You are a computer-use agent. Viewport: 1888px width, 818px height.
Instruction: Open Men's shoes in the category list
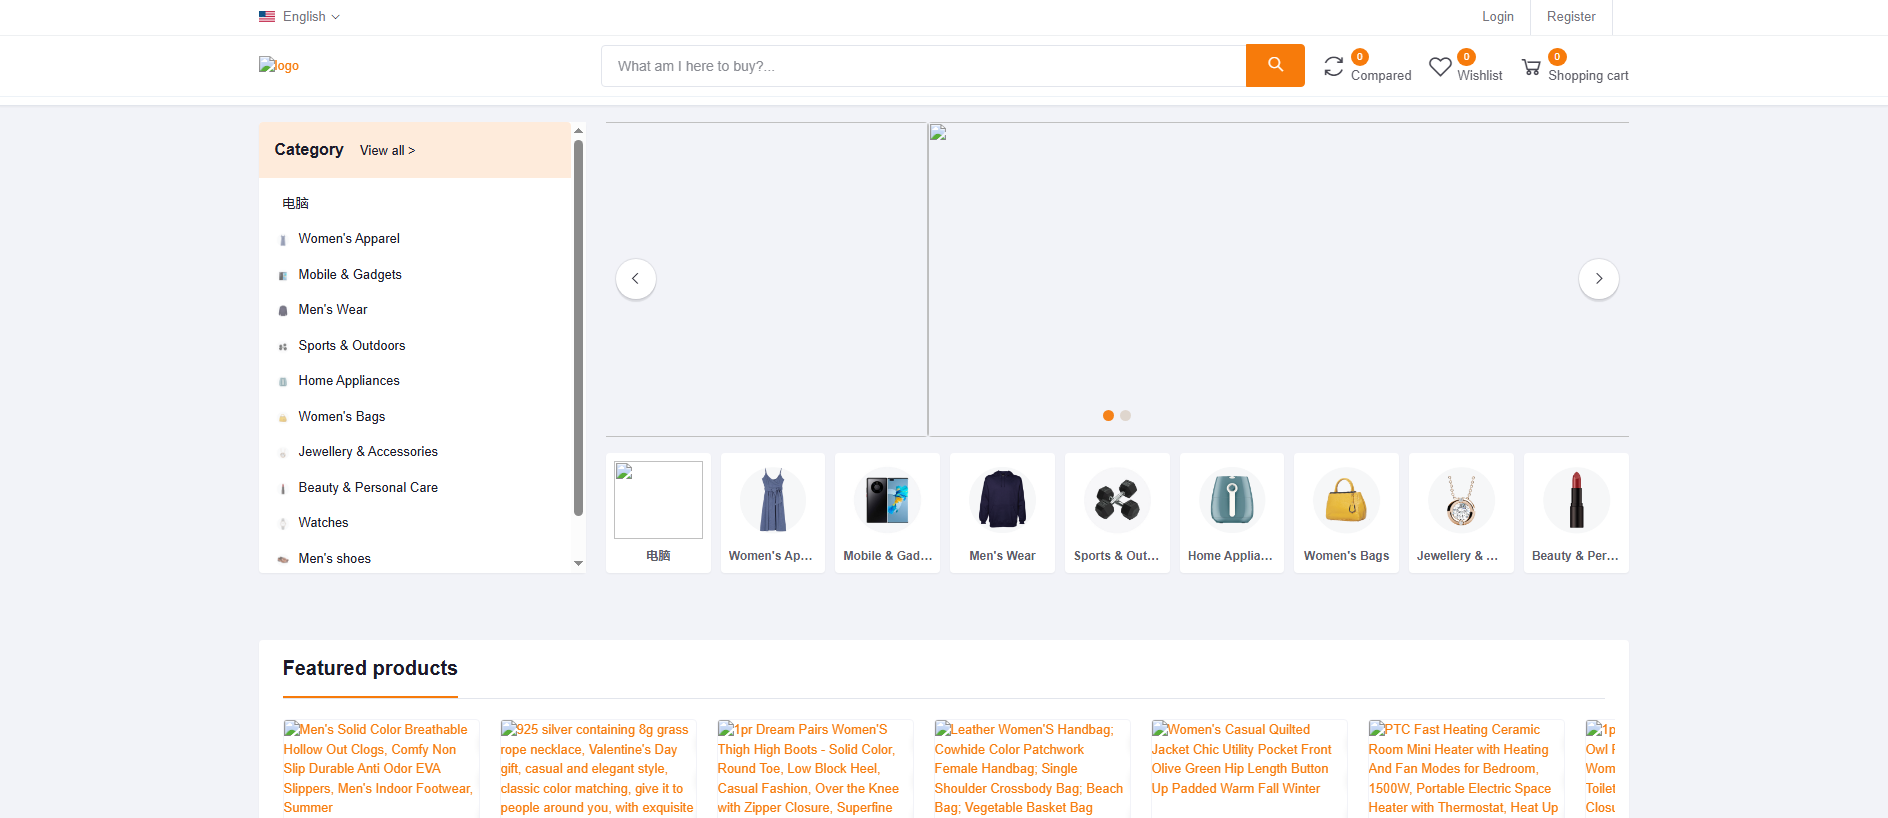coord(335,559)
